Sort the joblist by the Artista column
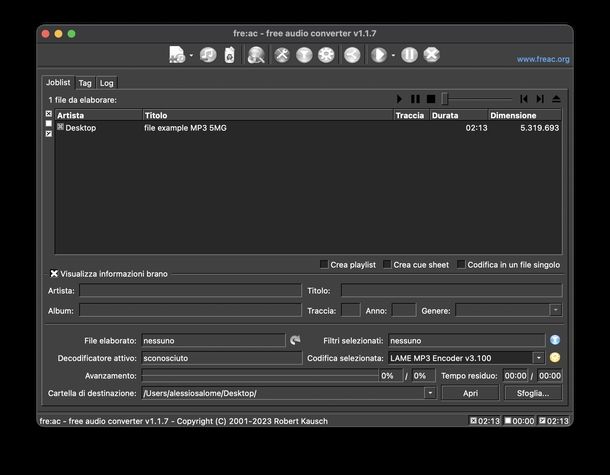610x475 pixels. [x=99, y=115]
